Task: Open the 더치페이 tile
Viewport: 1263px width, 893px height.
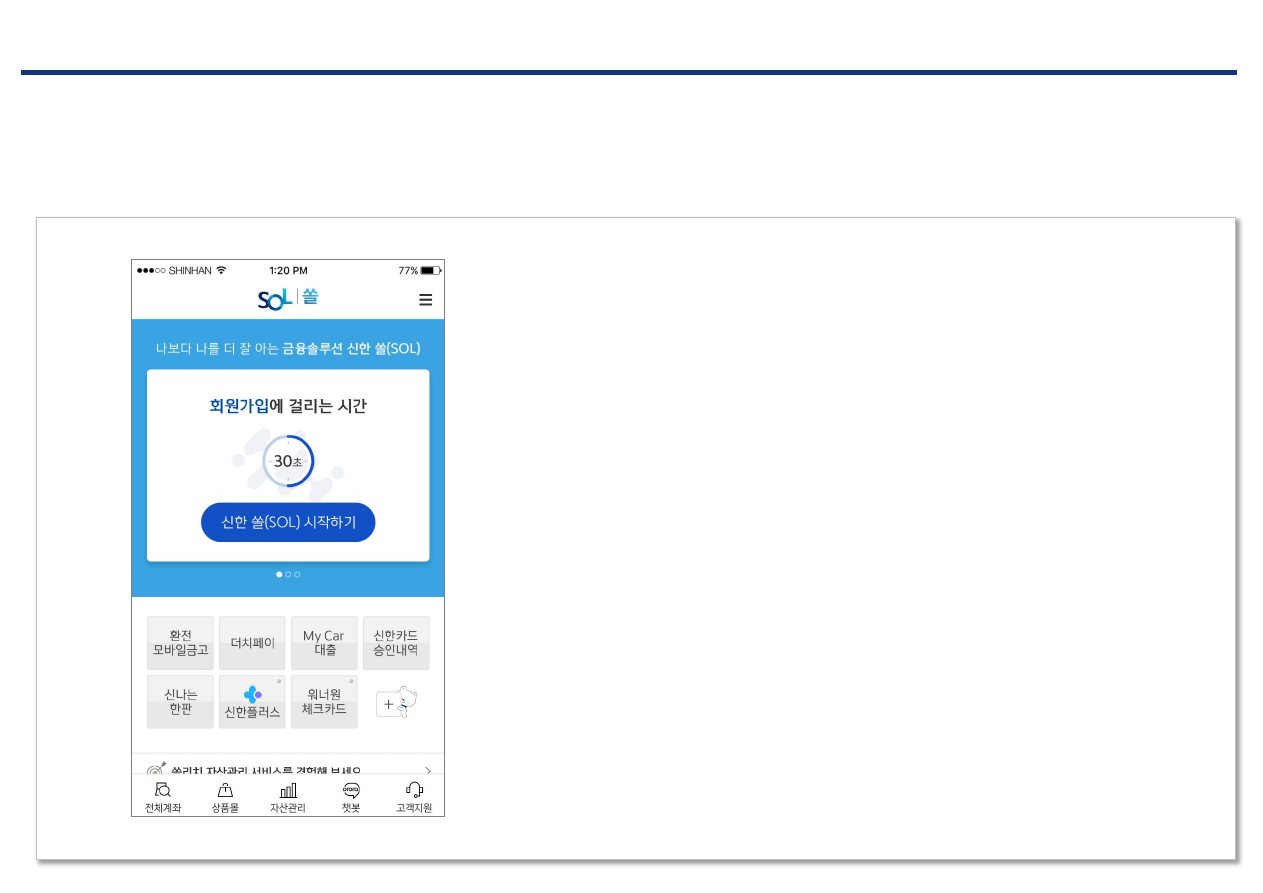Action: [x=252, y=643]
